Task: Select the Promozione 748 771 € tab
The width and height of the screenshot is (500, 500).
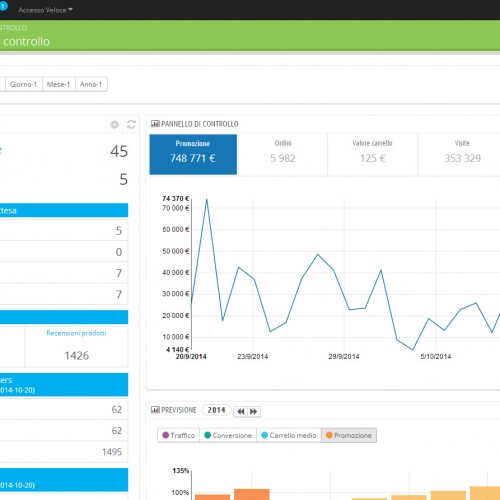Action: tap(193, 154)
